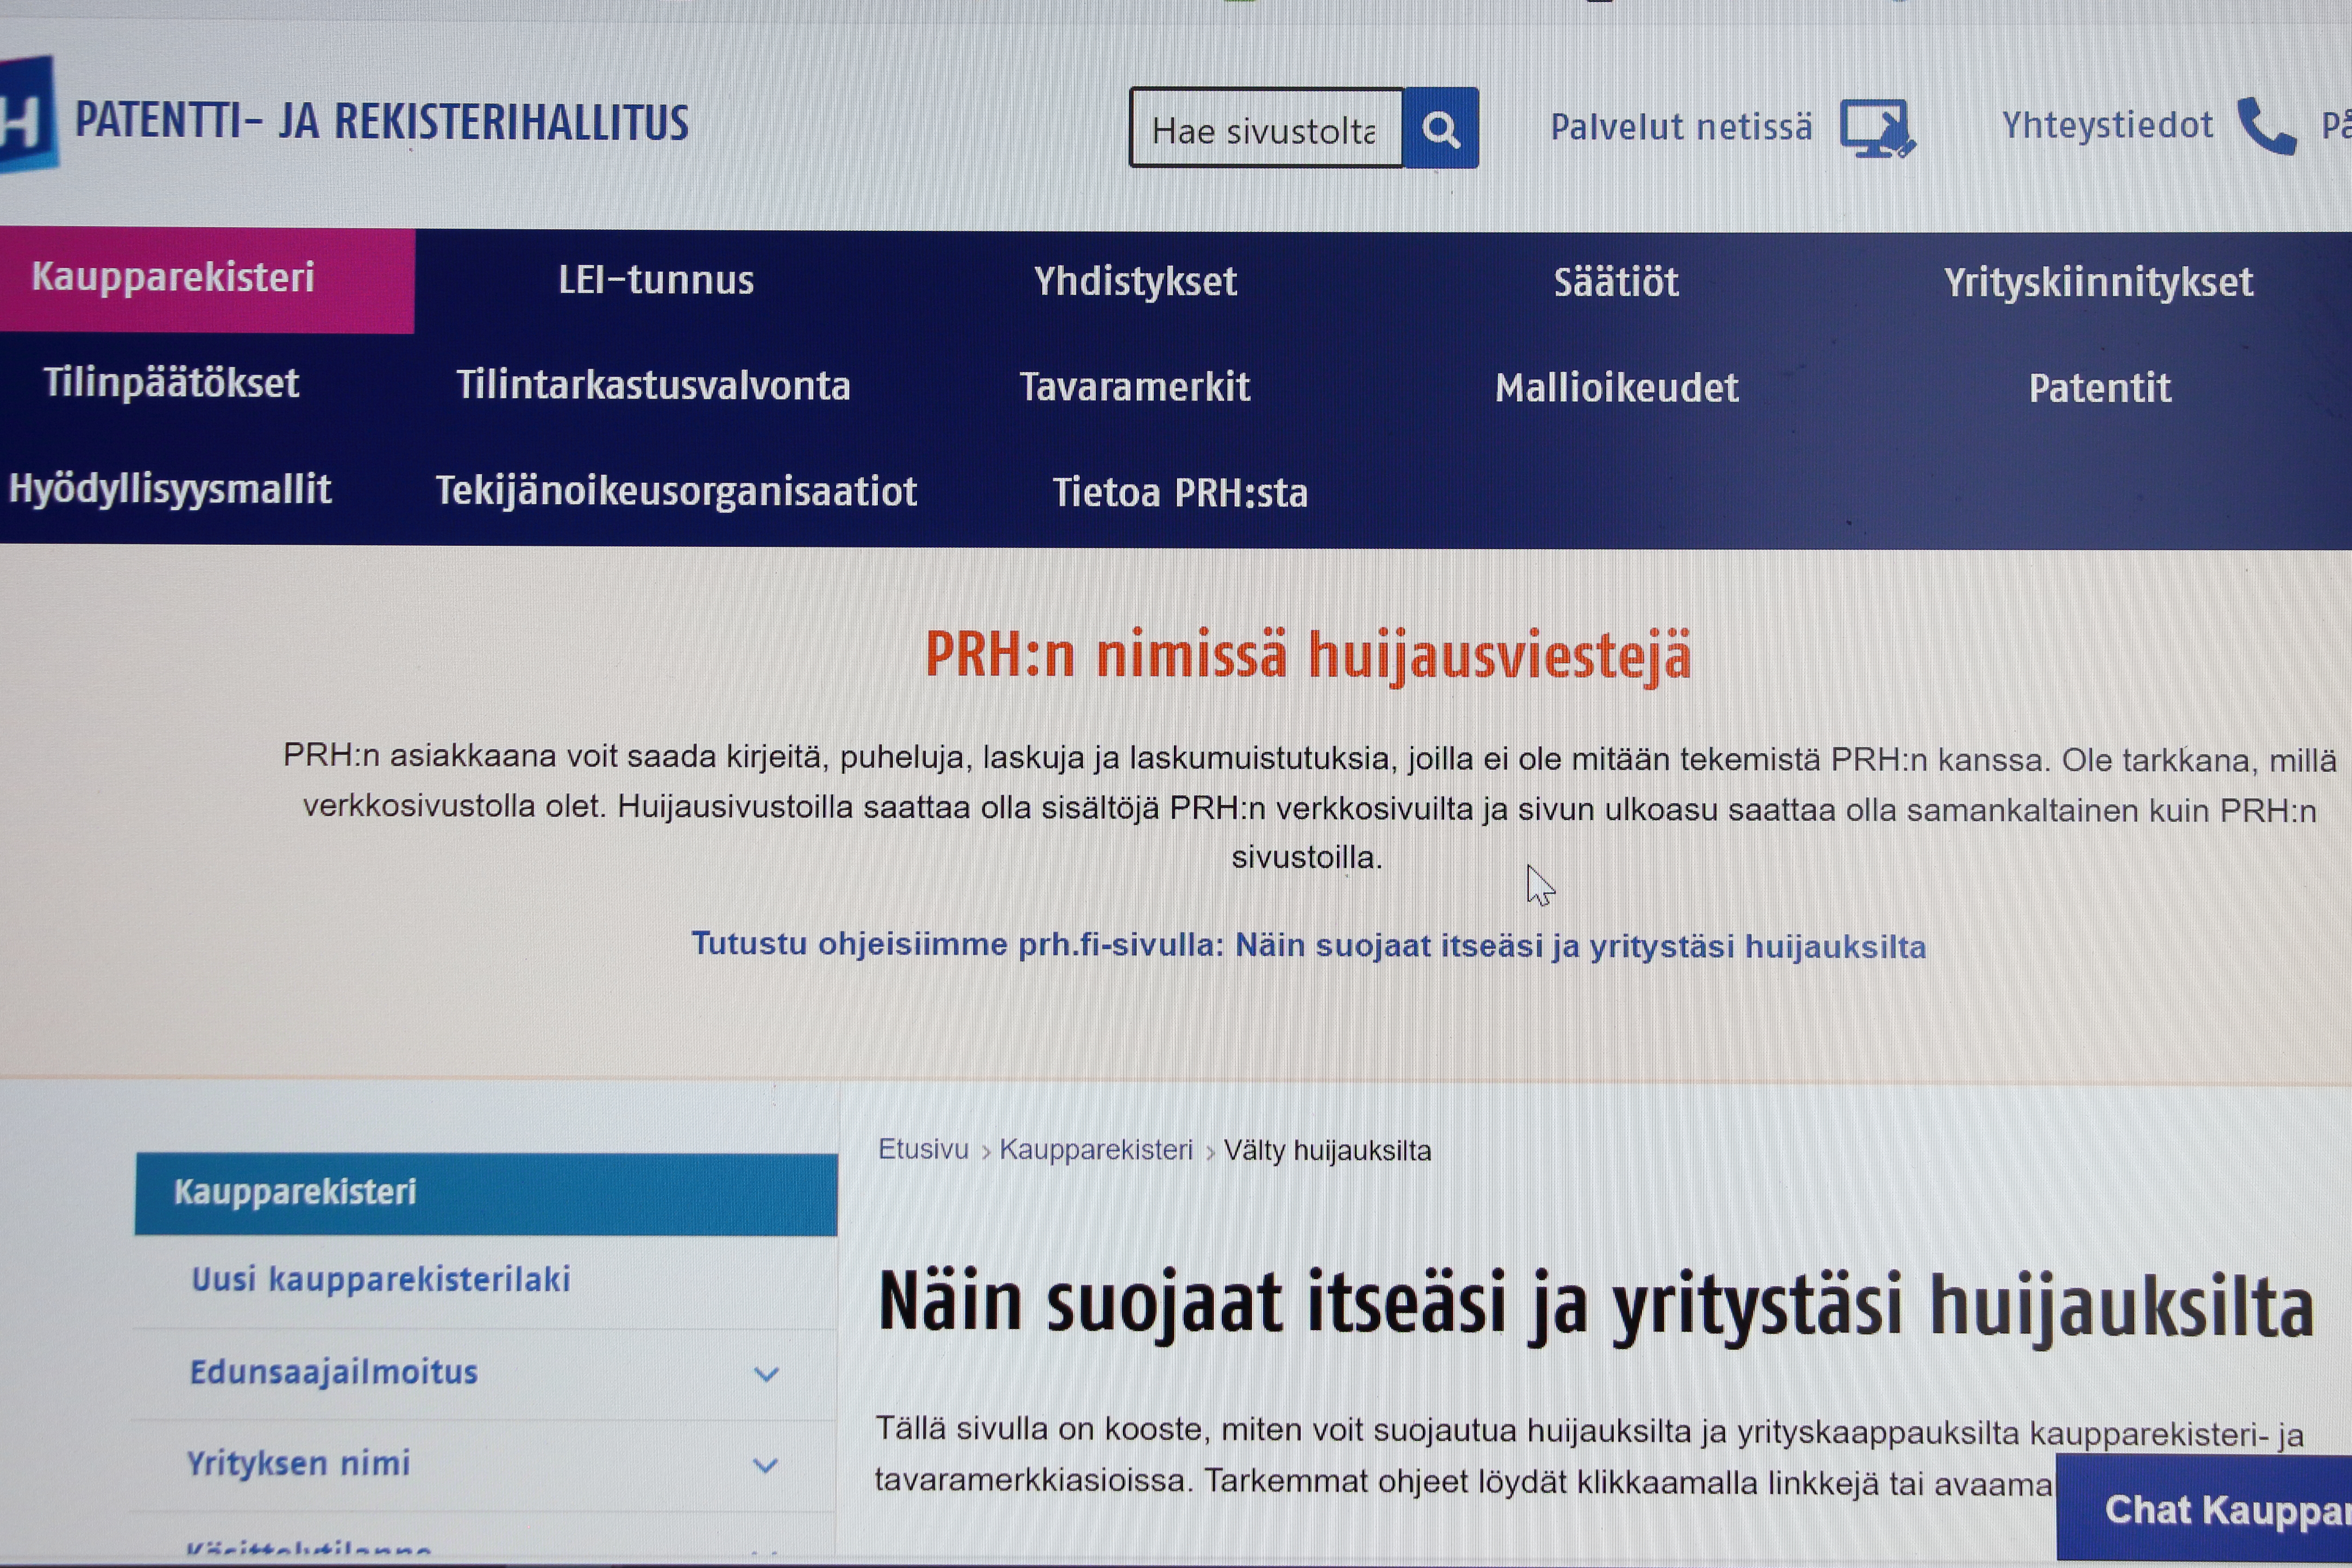
Task: Focus the Hae sivustolta search field
Action: (1266, 128)
